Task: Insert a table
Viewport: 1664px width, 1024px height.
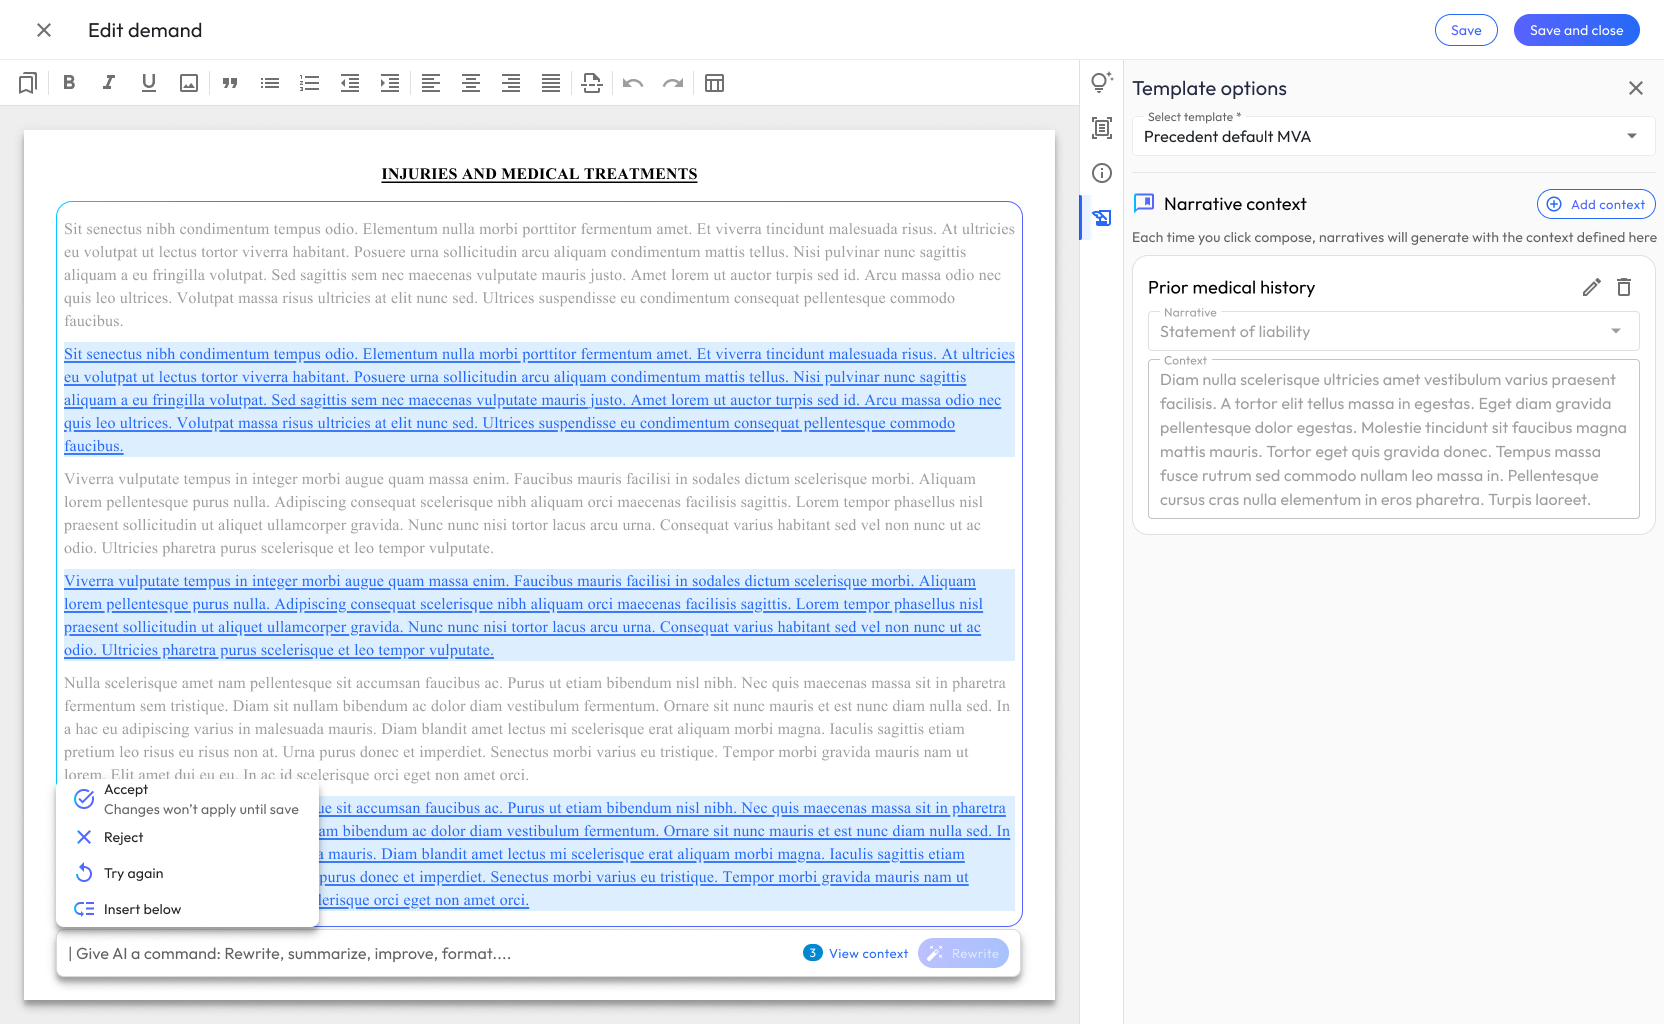Action: (714, 83)
